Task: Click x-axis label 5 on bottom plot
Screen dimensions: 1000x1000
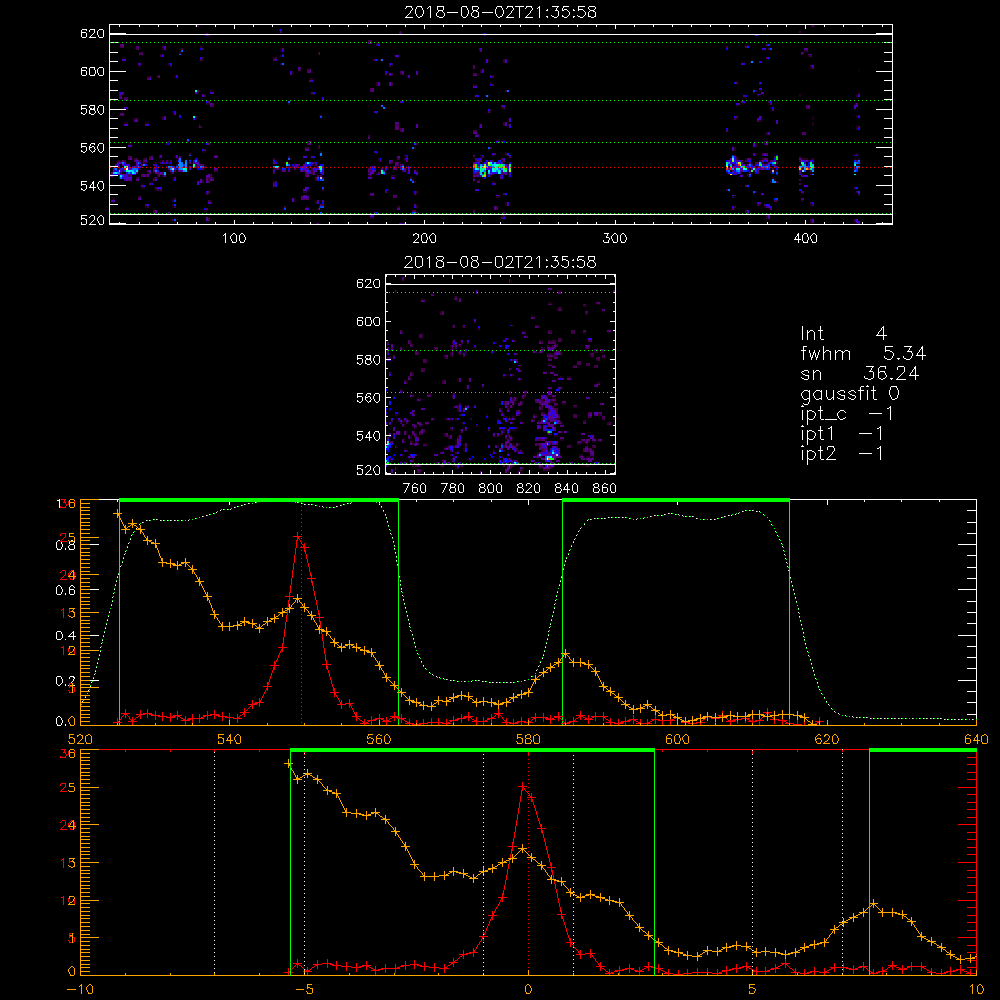Action: (x=753, y=990)
